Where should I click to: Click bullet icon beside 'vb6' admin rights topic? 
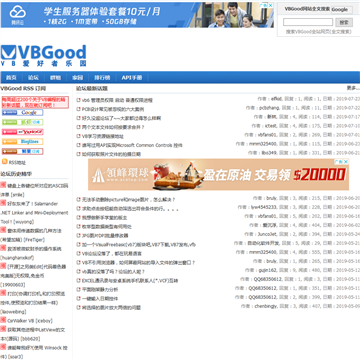(79, 100)
